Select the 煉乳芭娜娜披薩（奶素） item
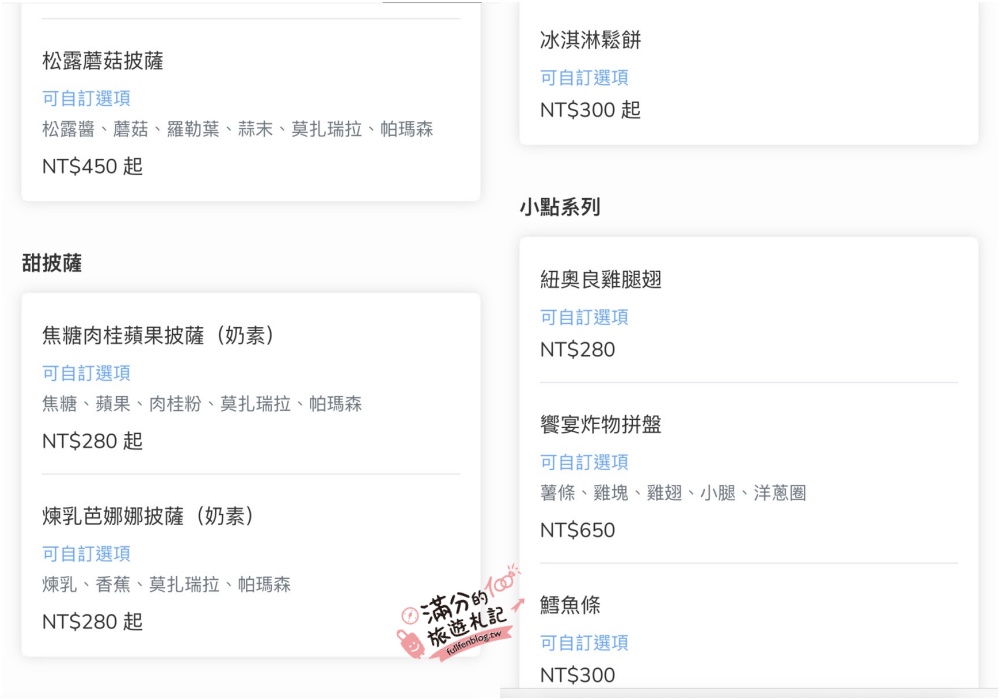The width and height of the screenshot is (1000, 700). (x=149, y=516)
